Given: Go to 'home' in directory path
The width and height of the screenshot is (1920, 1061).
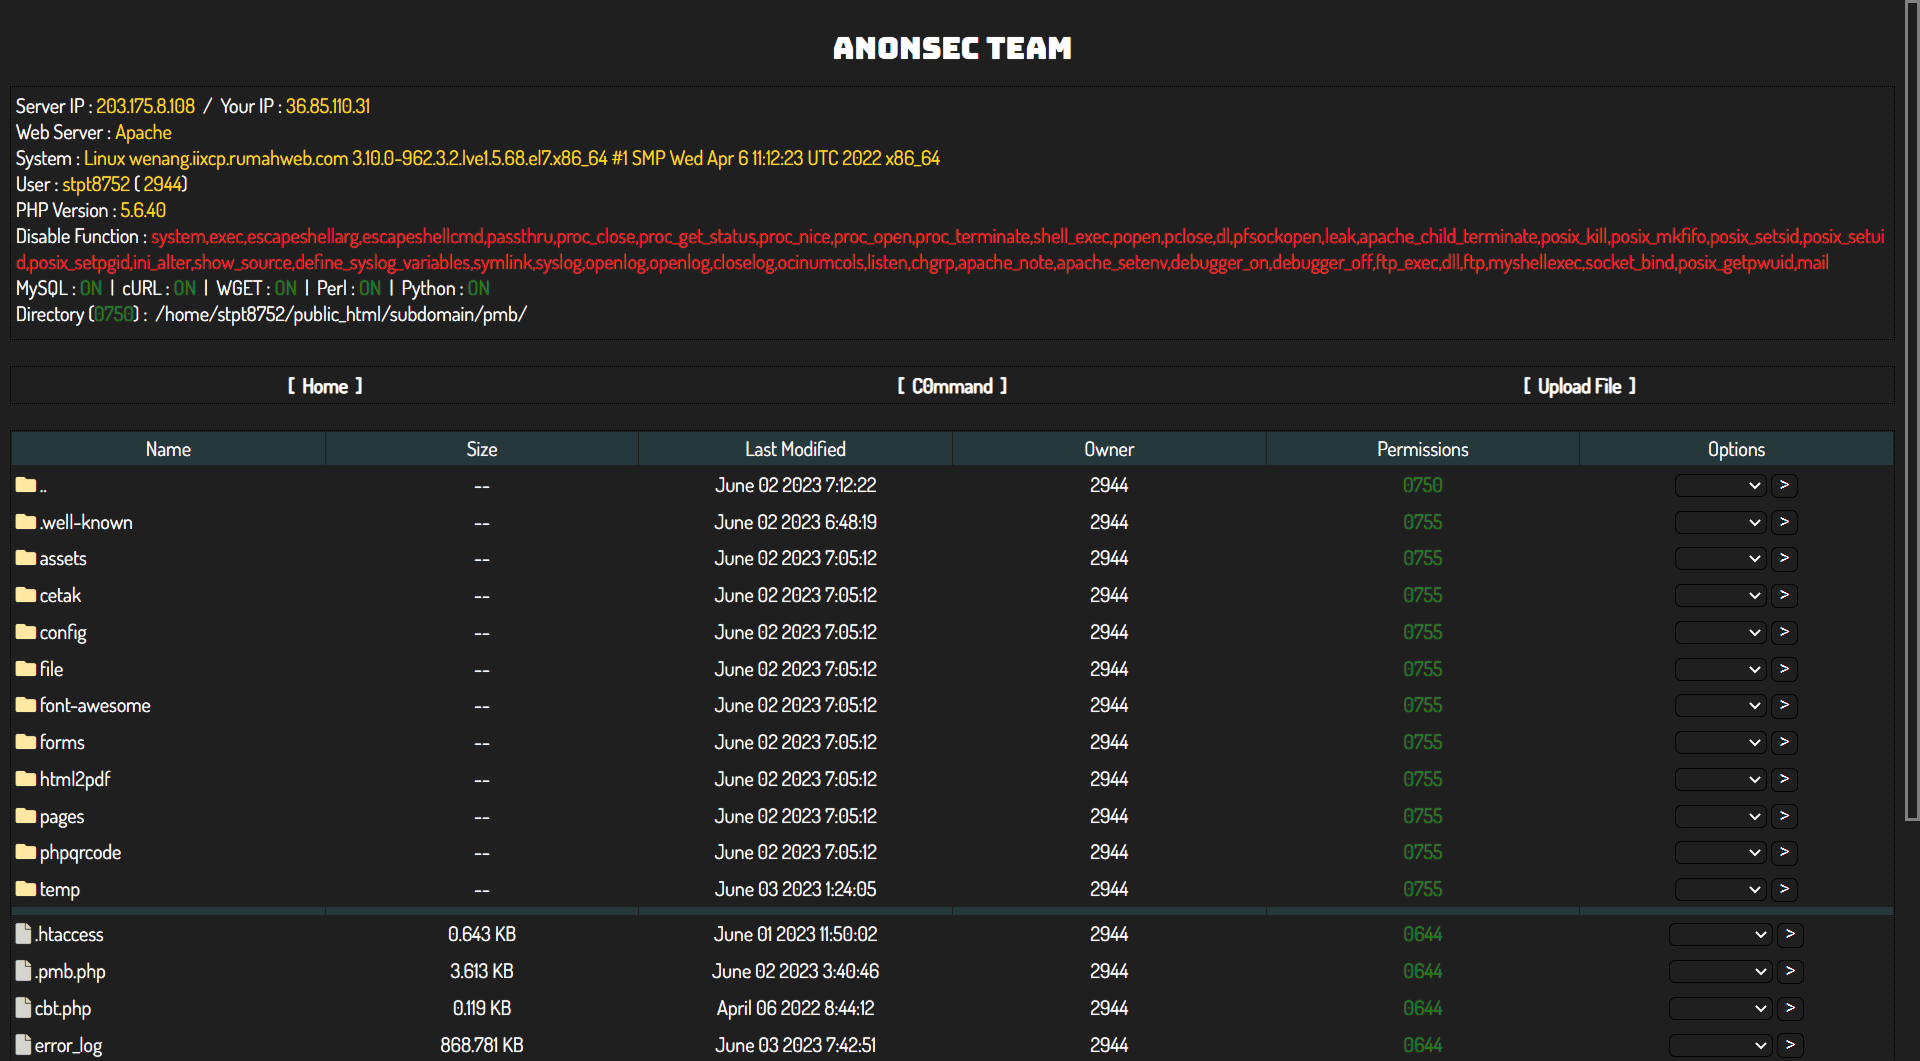Looking at the screenshot, I should coord(187,314).
